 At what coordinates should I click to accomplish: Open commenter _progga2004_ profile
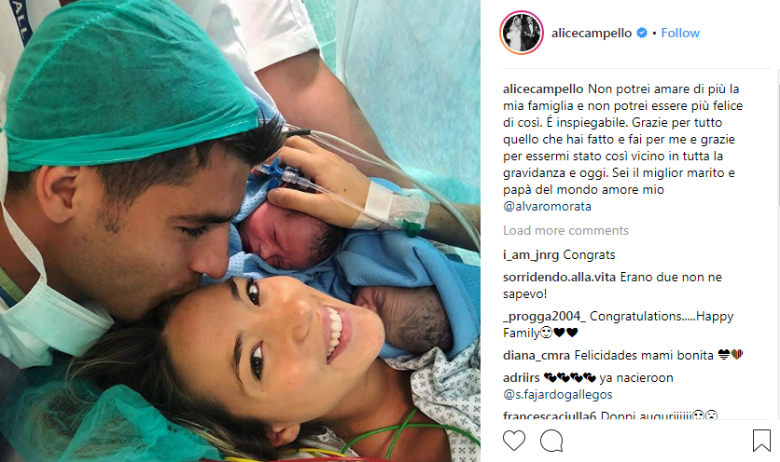(544, 316)
